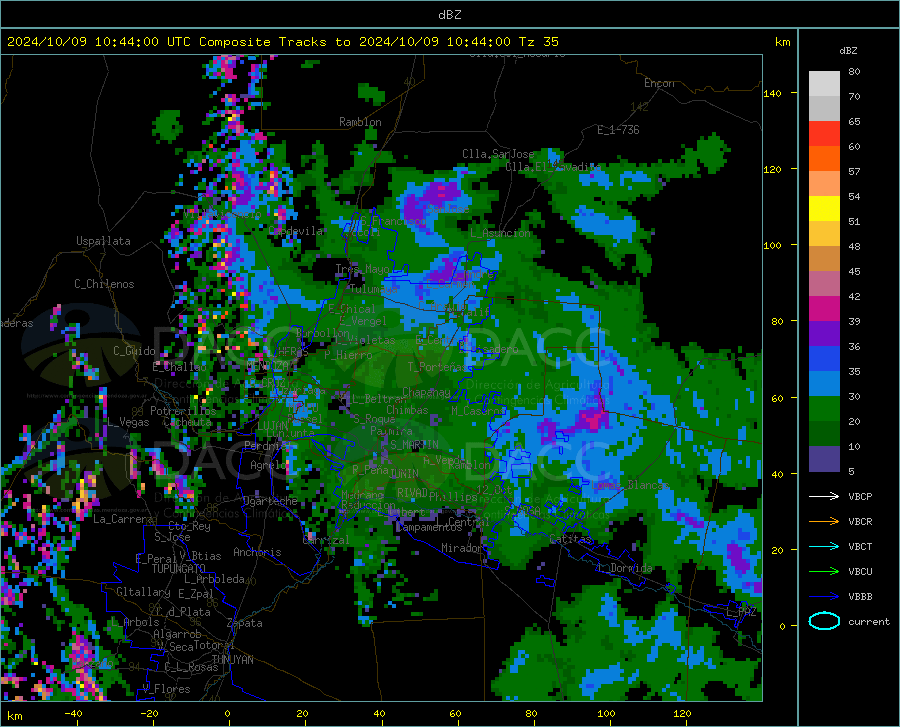Click the Ramblon label near the top
Screen dimensions: 900x727
pos(360,122)
